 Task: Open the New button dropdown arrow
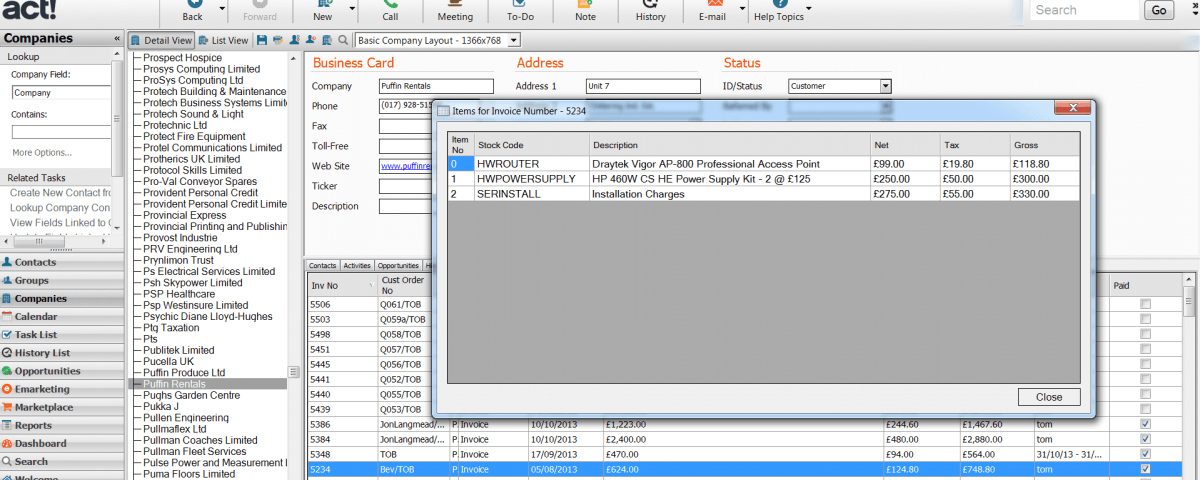coord(352,8)
